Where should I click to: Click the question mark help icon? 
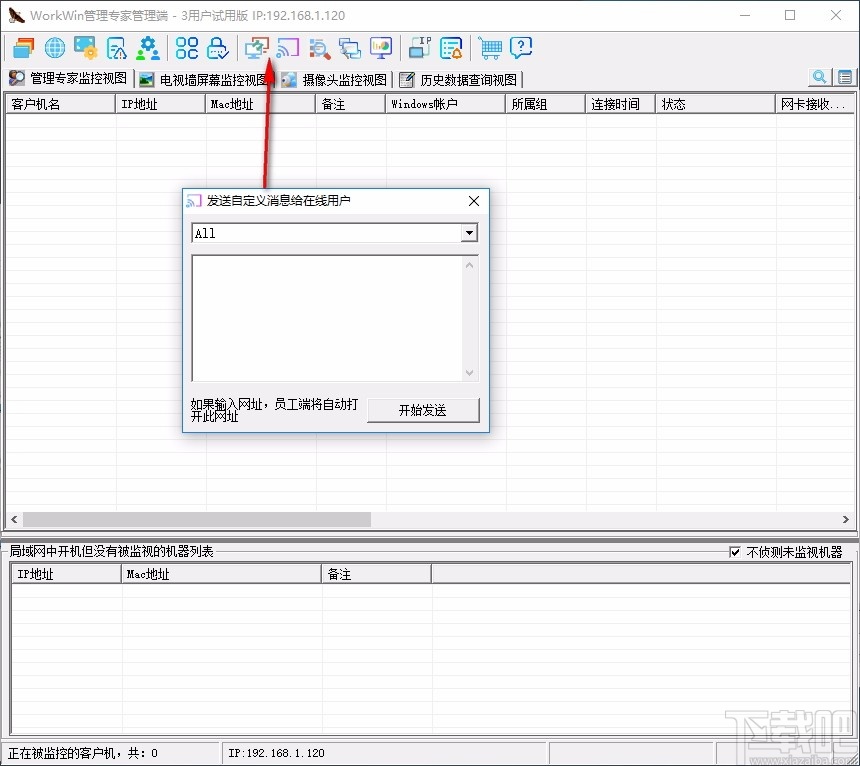(x=521, y=47)
